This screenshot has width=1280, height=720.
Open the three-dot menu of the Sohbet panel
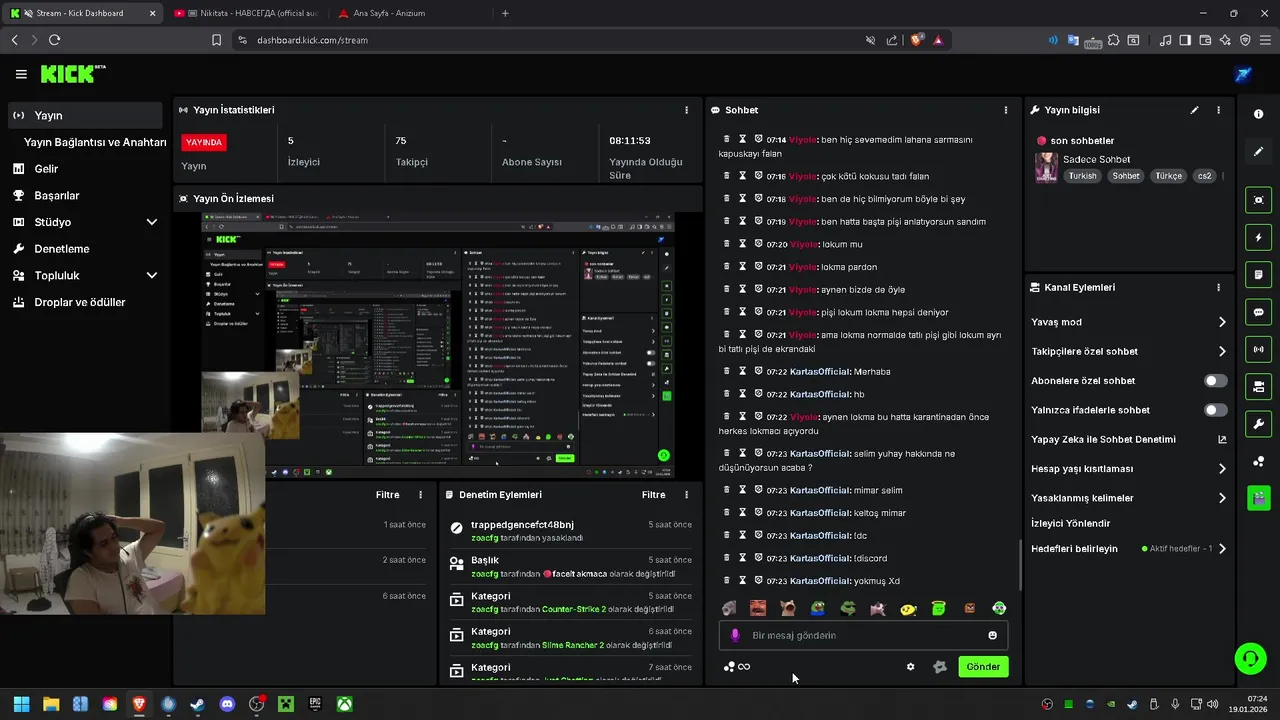click(x=1006, y=110)
